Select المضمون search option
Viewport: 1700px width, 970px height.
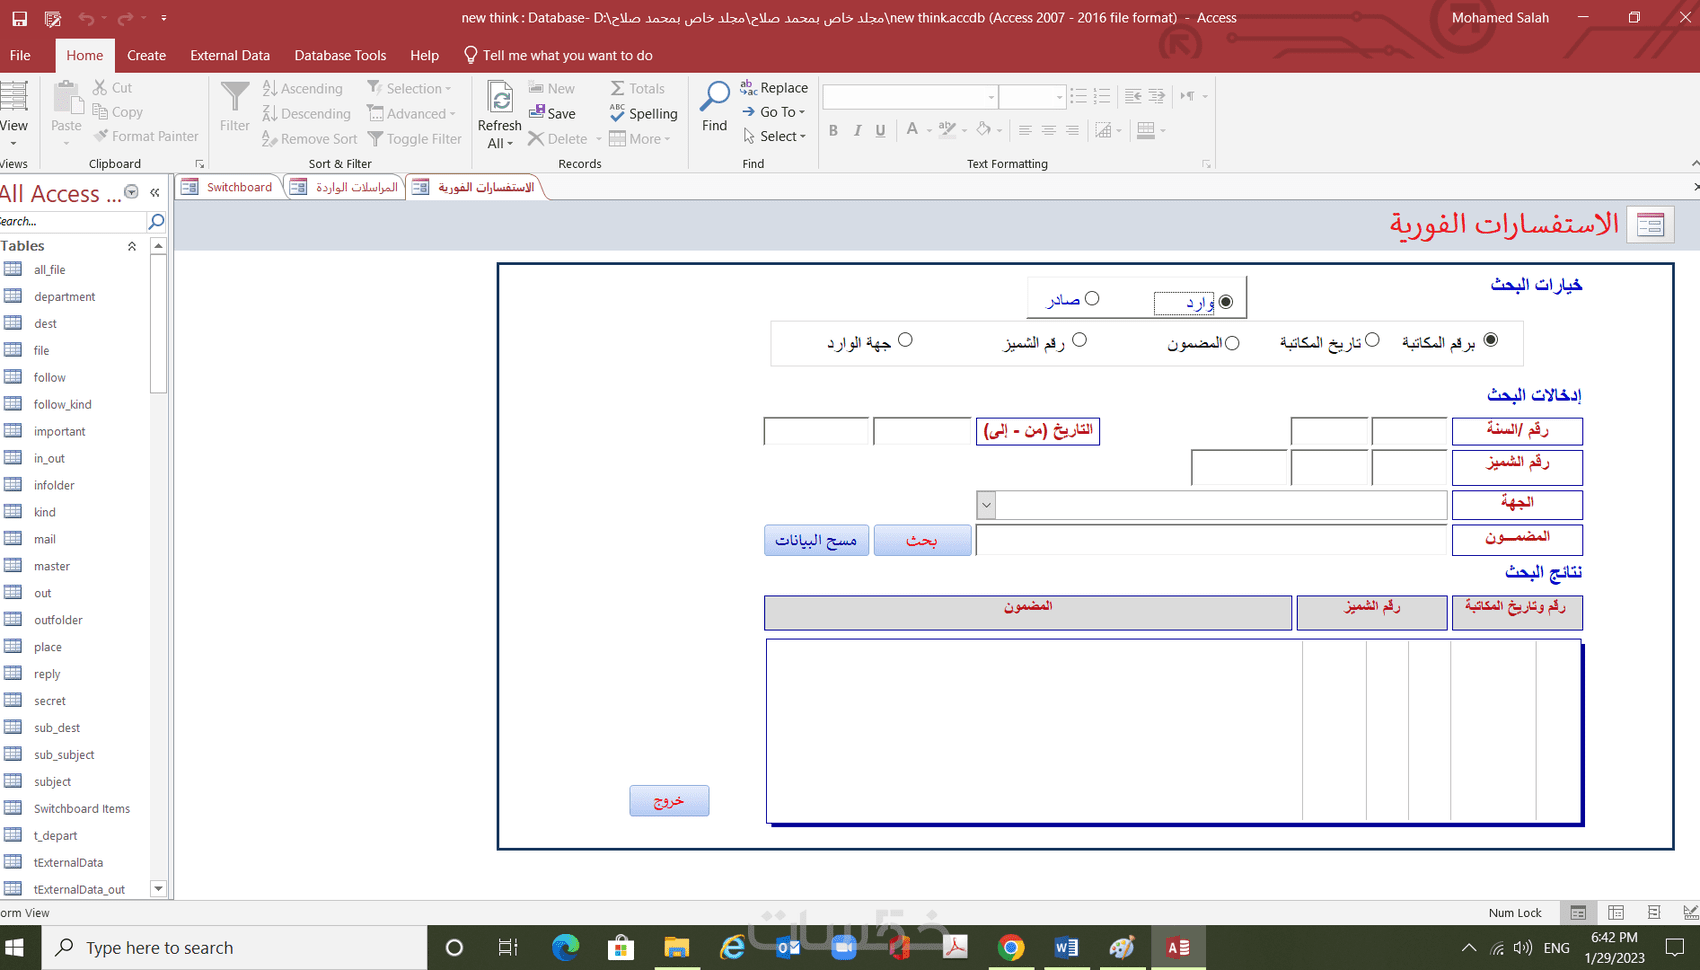click(1232, 343)
